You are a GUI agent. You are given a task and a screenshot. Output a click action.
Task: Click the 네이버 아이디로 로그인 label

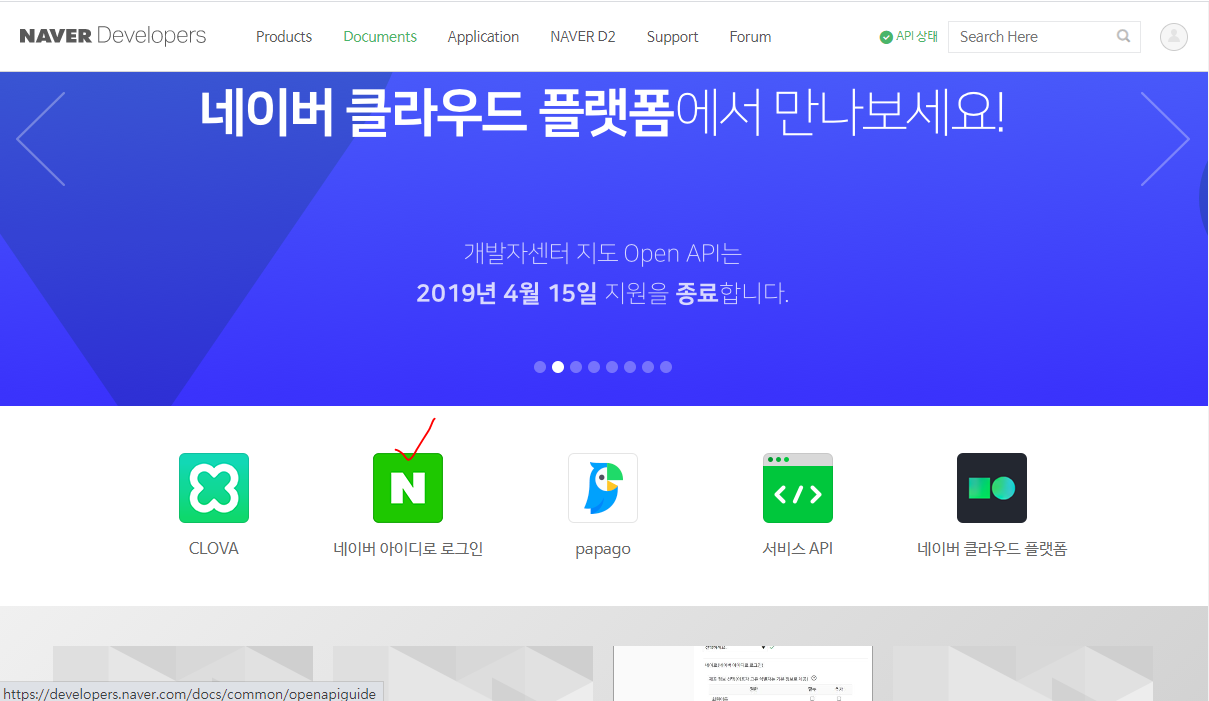(x=408, y=549)
